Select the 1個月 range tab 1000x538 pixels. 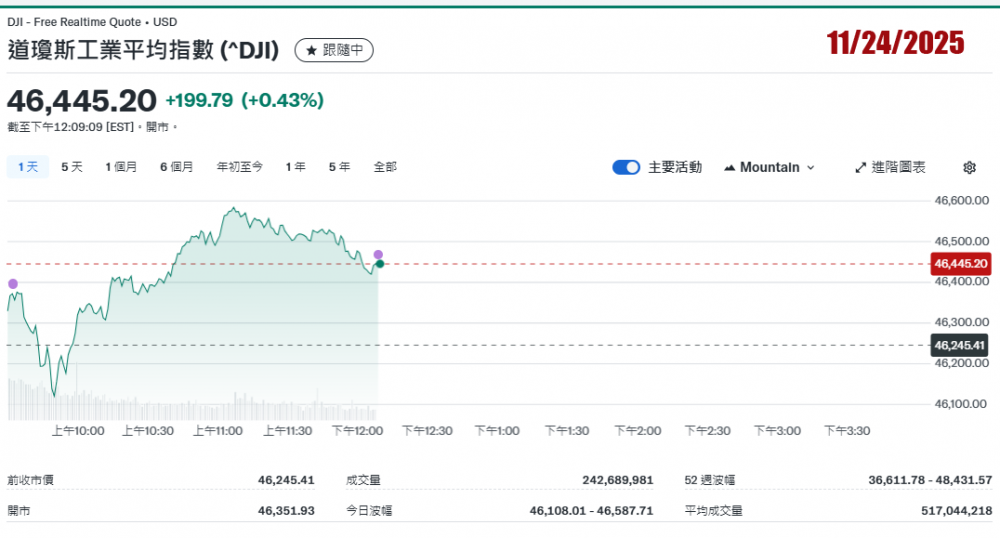click(x=121, y=167)
